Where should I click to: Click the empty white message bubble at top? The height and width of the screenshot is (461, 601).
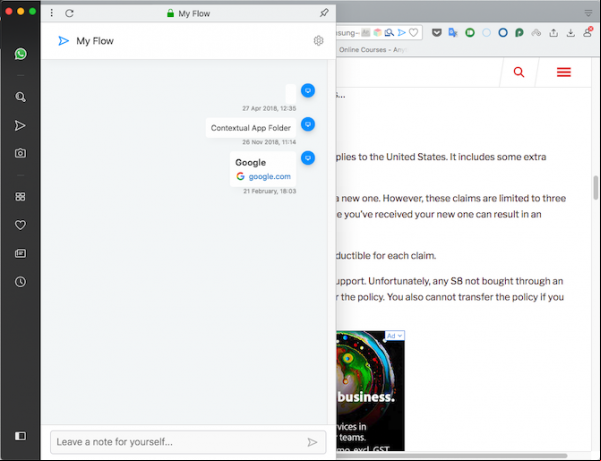pos(291,94)
